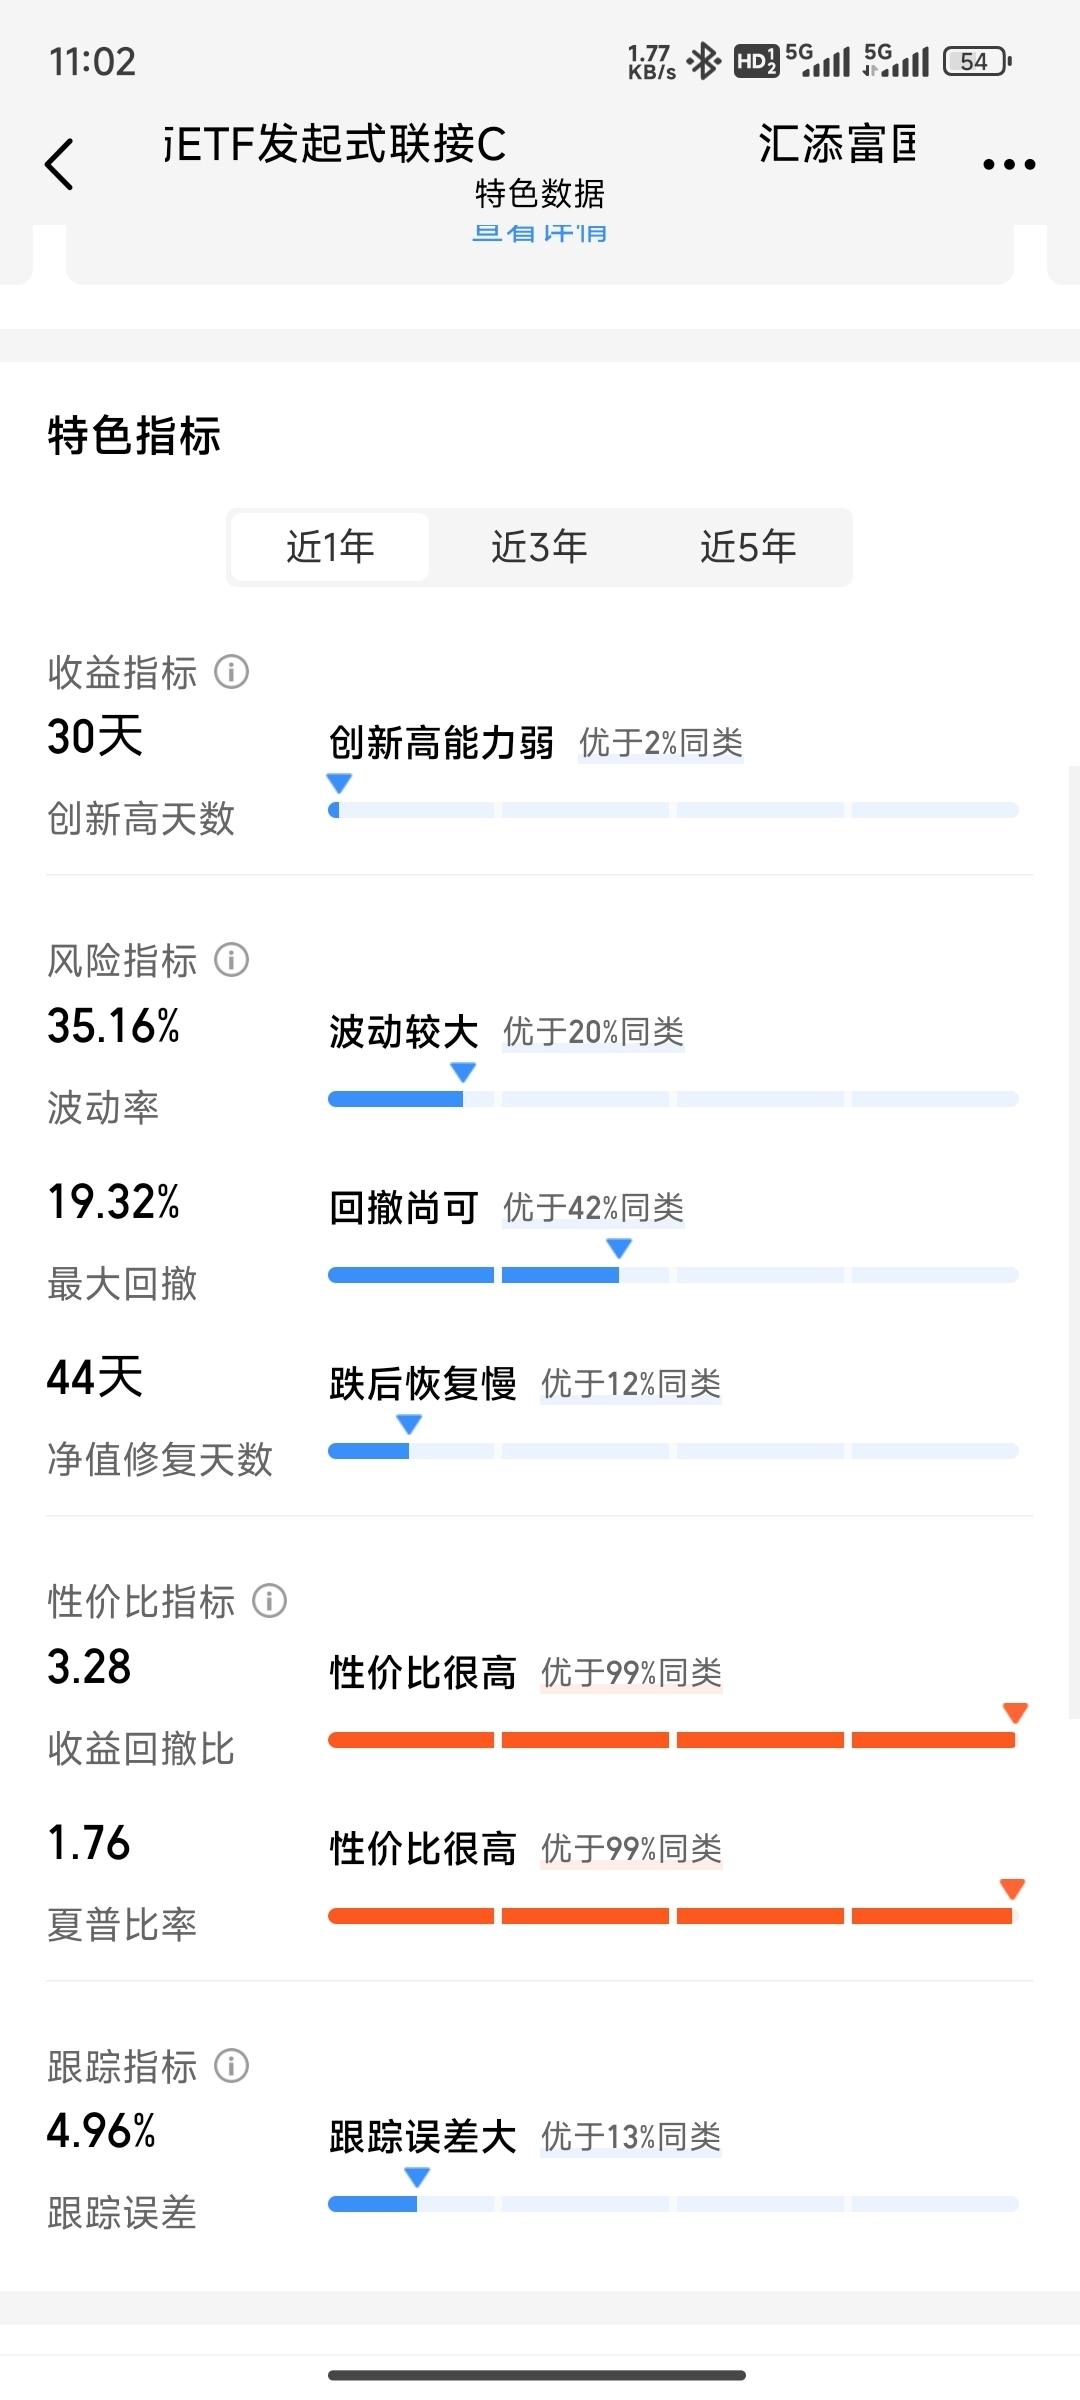Switch to the 汇添富 fund tab
This screenshot has width=1080, height=2400.
click(837, 144)
